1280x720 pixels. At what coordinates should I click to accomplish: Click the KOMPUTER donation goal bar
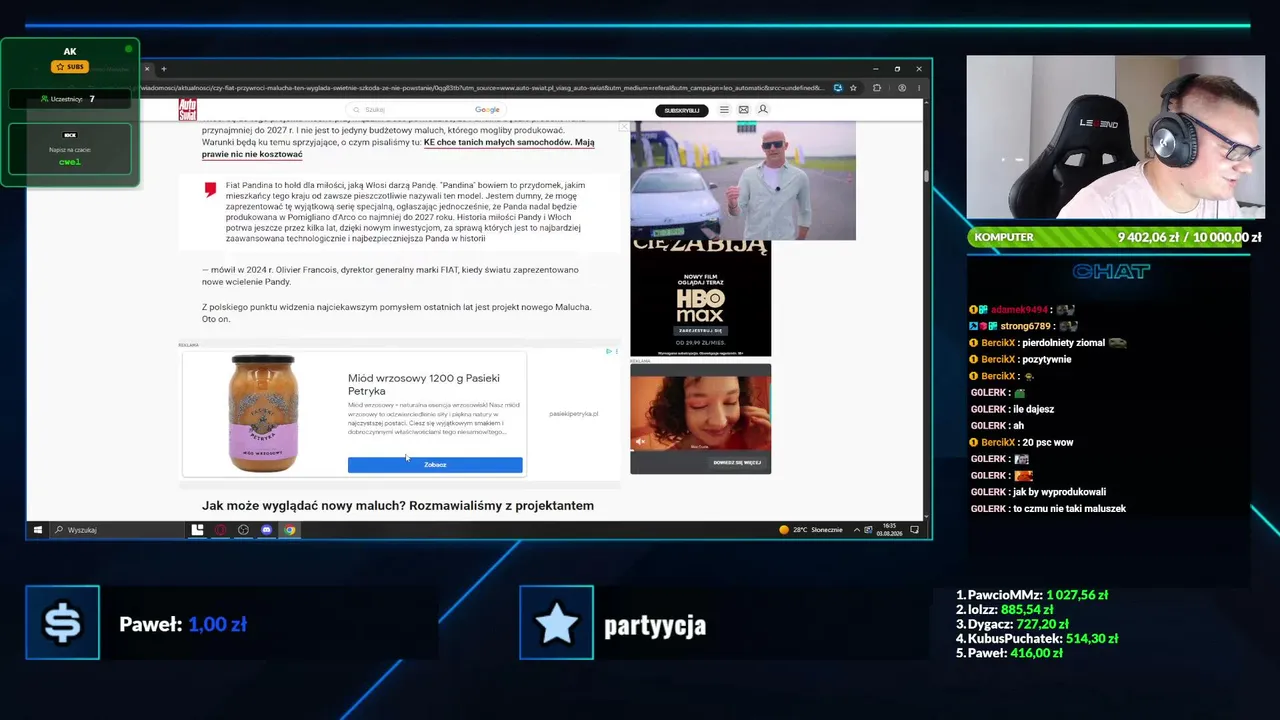click(x=1115, y=237)
